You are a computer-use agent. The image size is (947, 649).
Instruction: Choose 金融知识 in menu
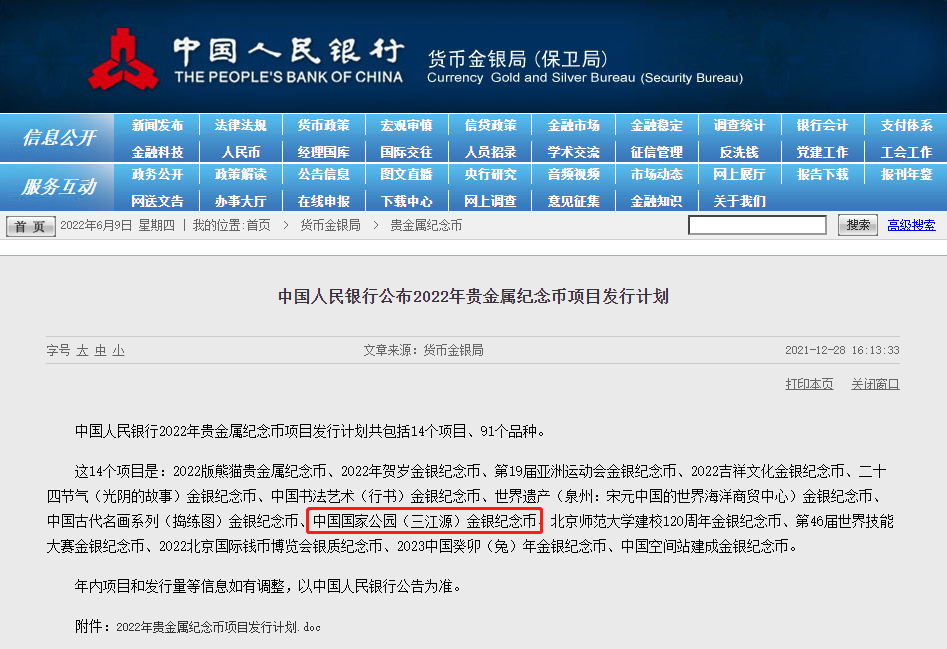click(x=656, y=201)
